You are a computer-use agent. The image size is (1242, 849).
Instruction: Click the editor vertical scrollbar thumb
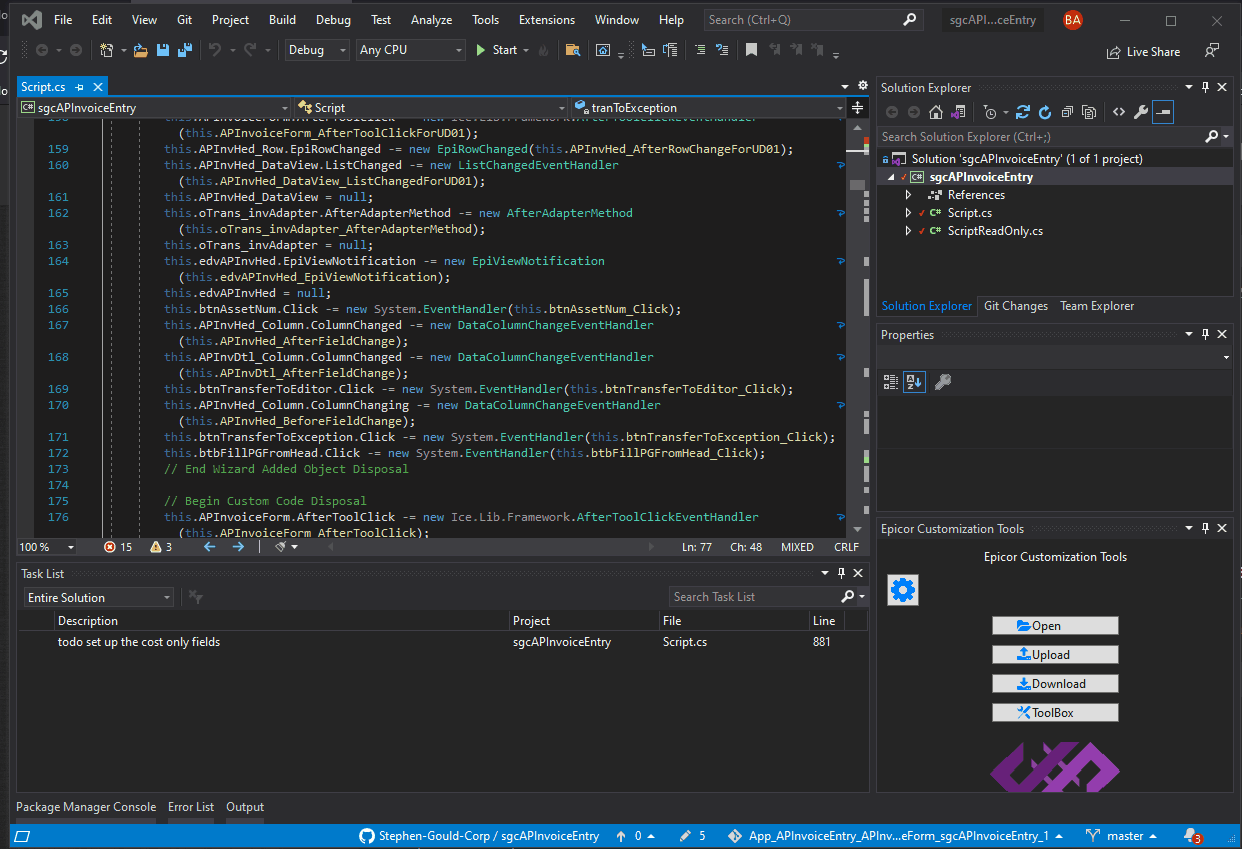(x=856, y=185)
